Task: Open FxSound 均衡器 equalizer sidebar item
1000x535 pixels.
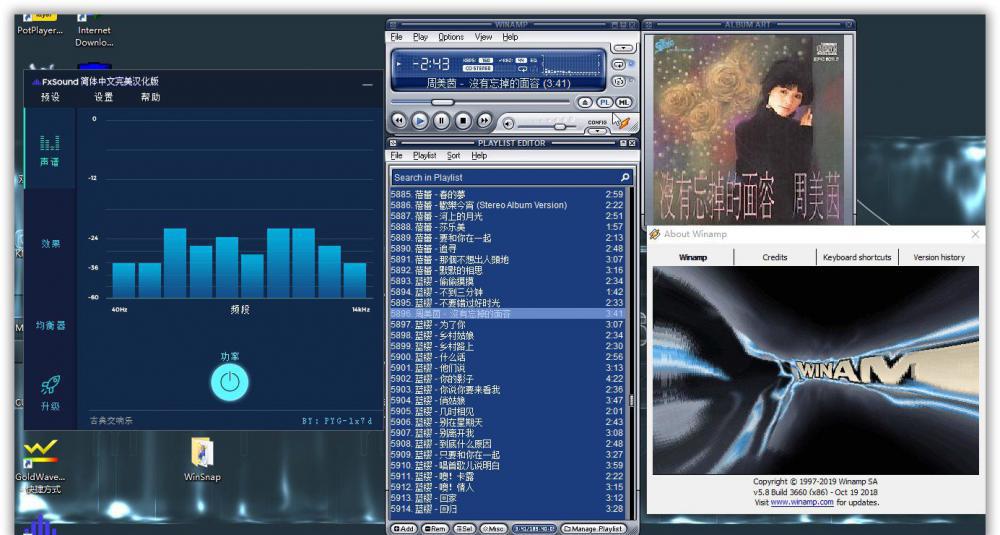Action: point(50,325)
